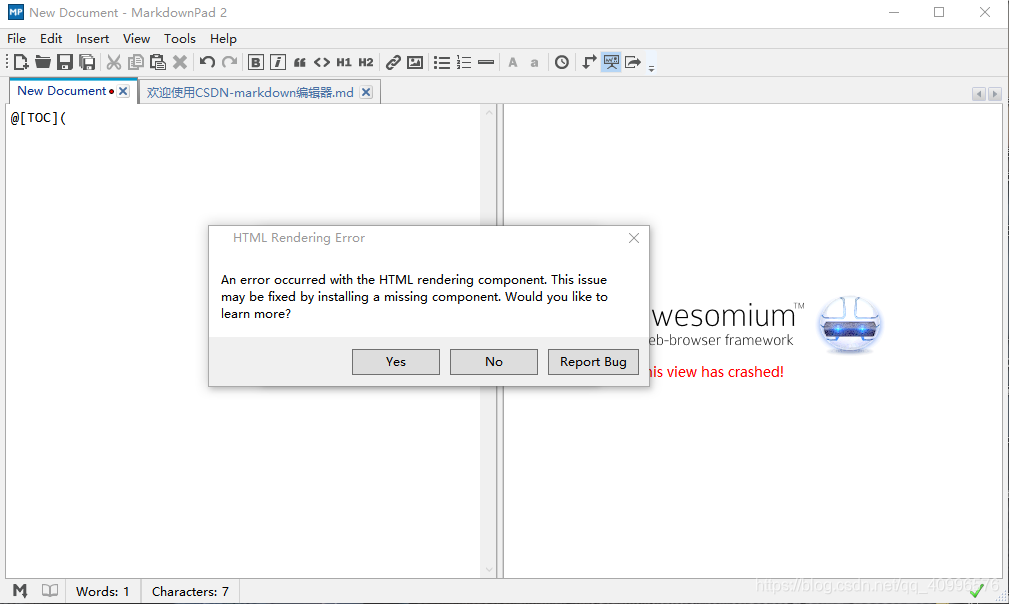The height and width of the screenshot is (604, 1009).
Task: Redo the last undone action
Action: tap(230, 62)
